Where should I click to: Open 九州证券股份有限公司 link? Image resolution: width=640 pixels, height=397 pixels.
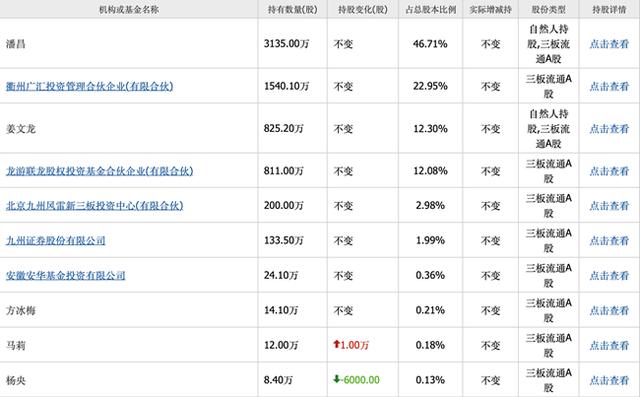56,240
